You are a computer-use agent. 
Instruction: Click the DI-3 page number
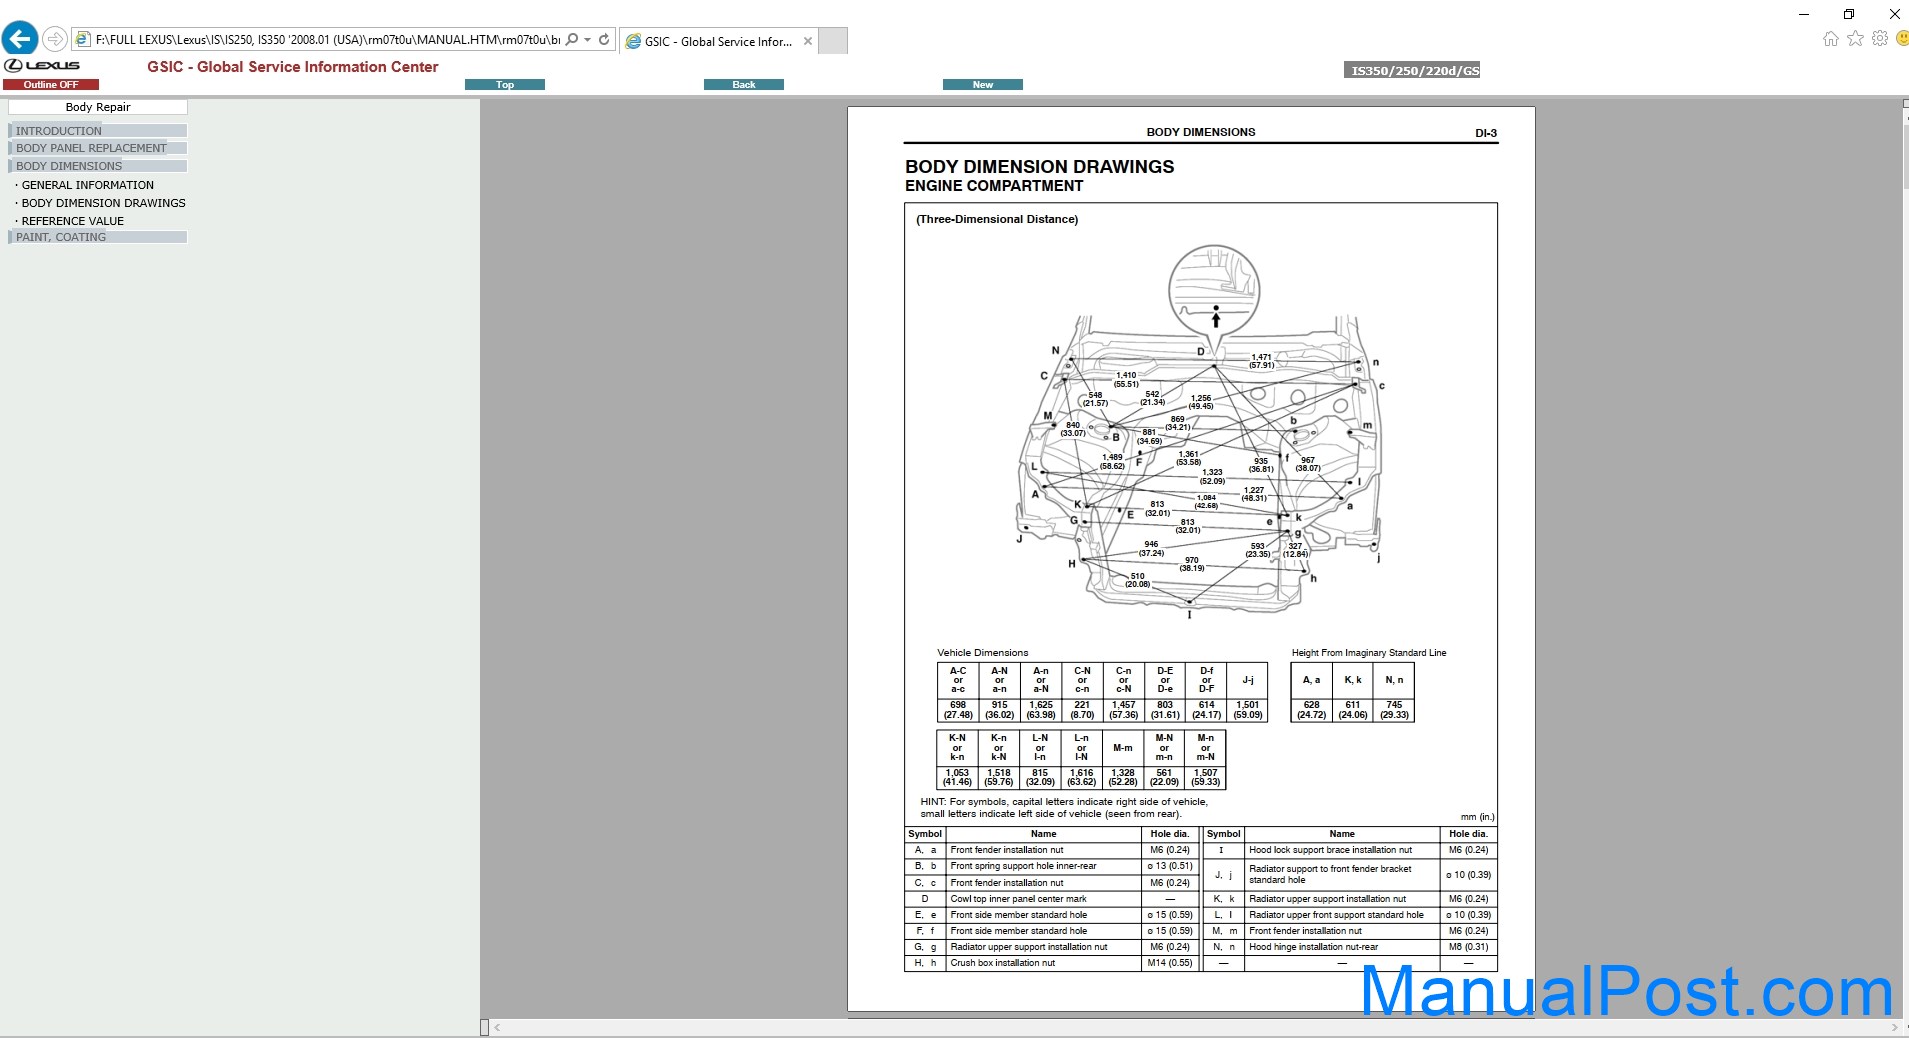[x=1486, y=133]
